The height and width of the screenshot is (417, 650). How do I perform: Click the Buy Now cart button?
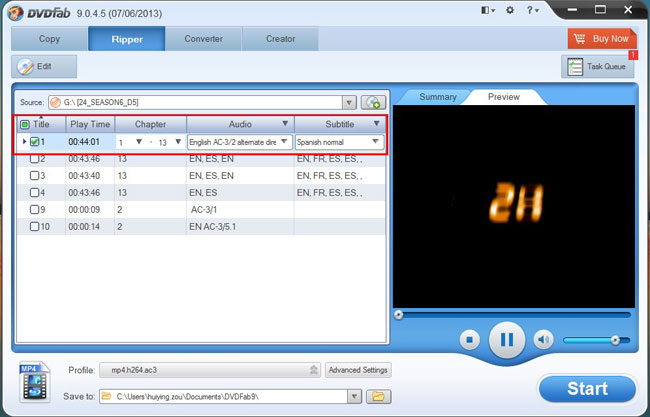tap(602, 39)
